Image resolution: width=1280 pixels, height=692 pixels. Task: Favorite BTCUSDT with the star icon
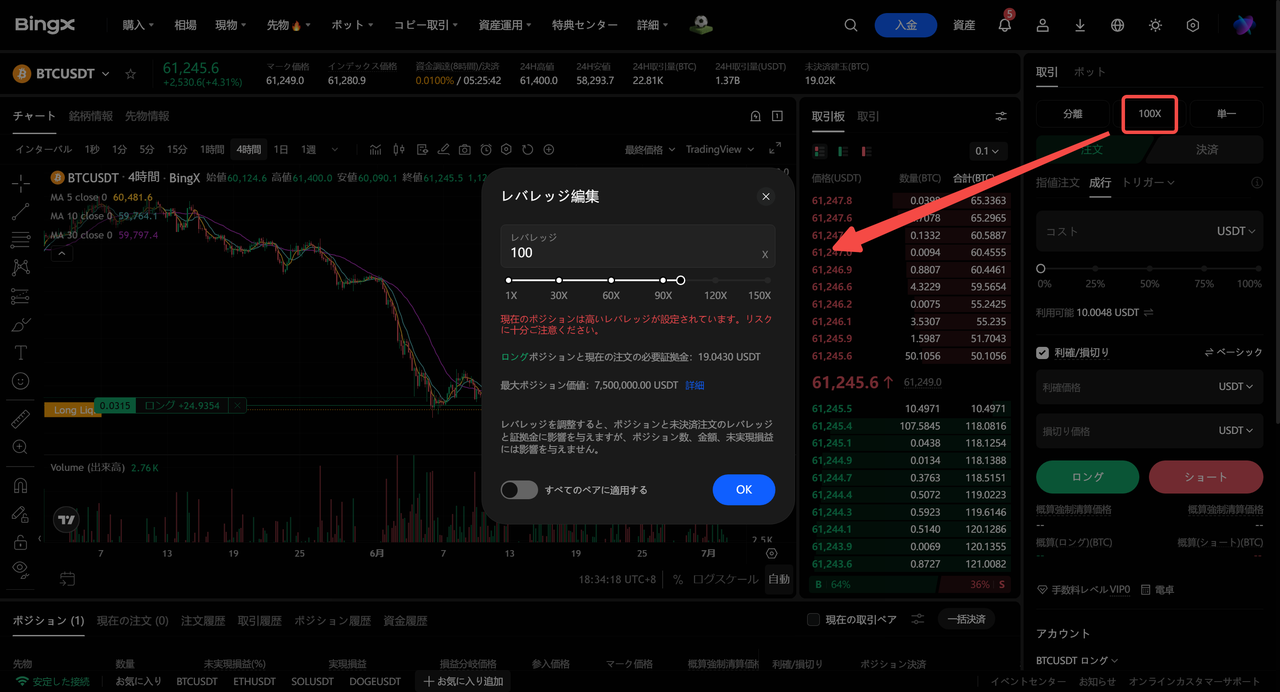[130, 74]
